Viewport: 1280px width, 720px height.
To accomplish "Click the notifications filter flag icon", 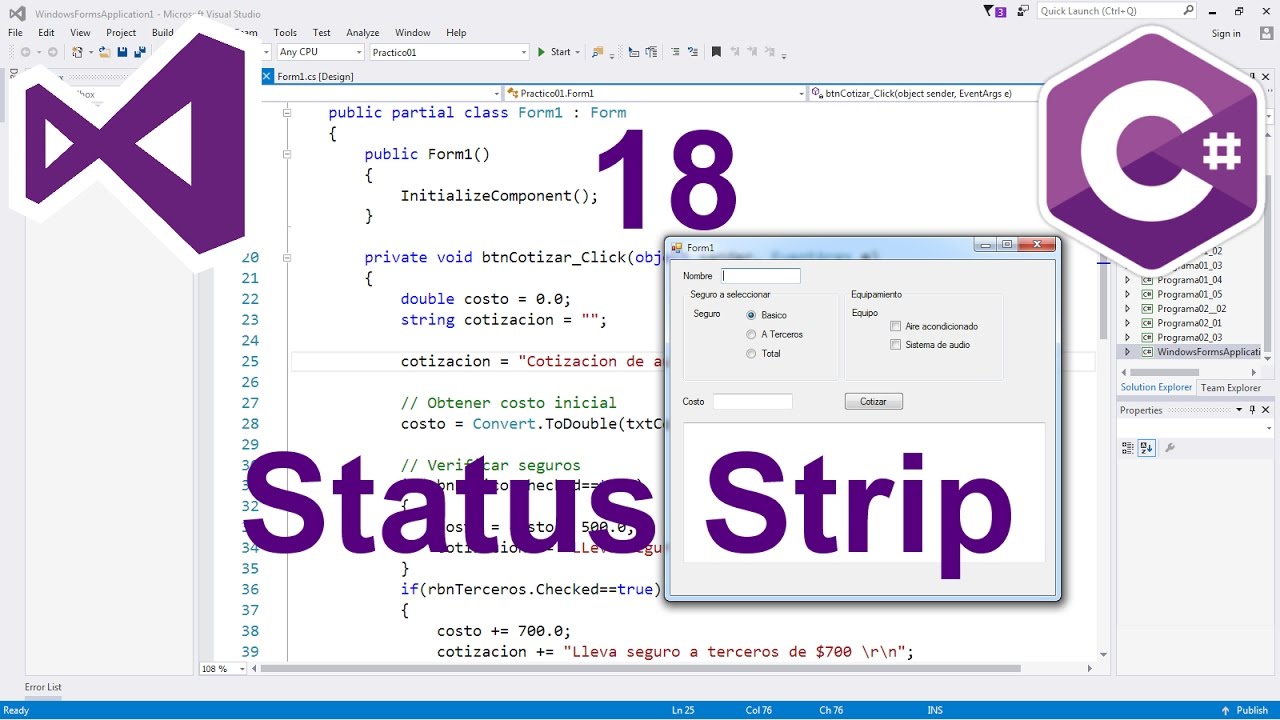I will tap(990, 11).
